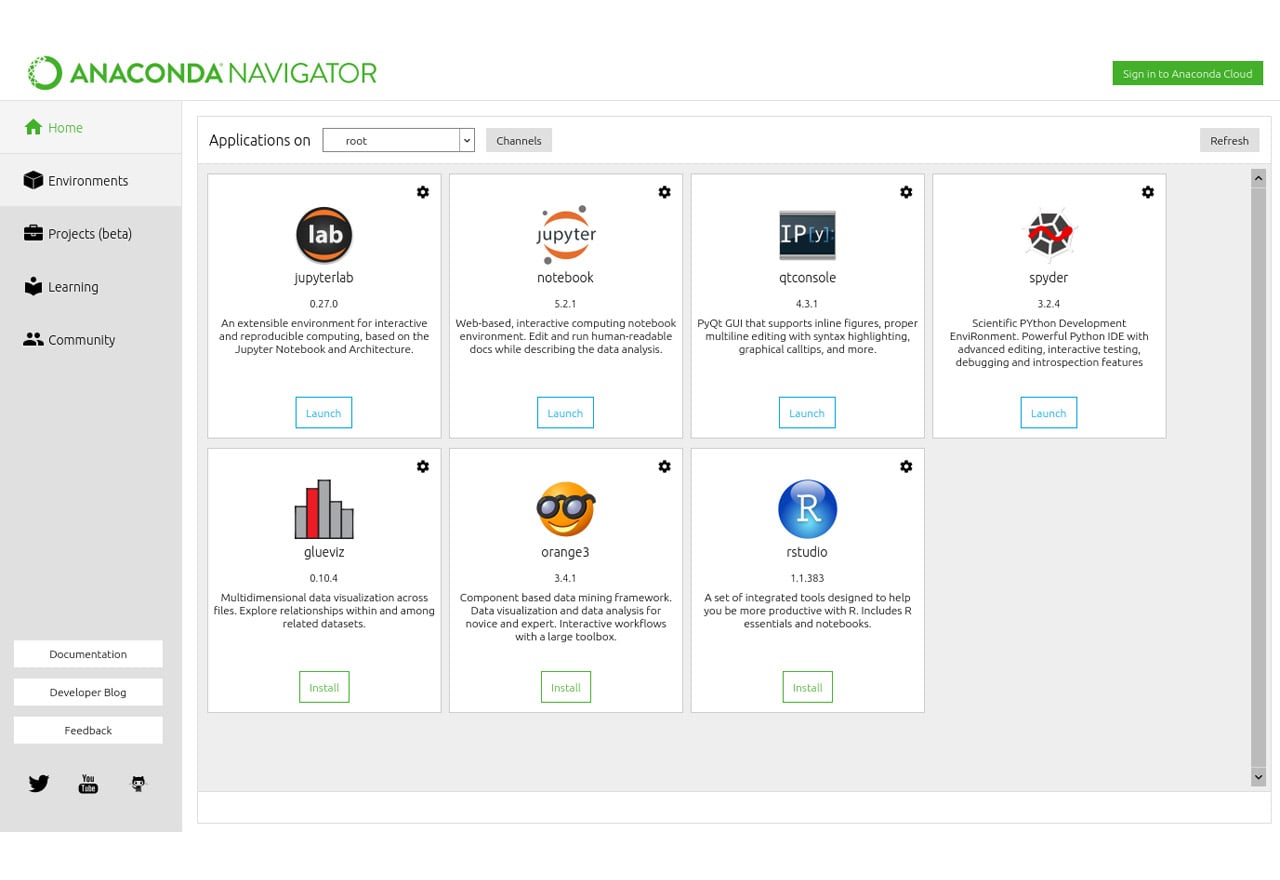Click the spyder app logo
This screenshot has height=880, width=1280.
point(1049,235)
